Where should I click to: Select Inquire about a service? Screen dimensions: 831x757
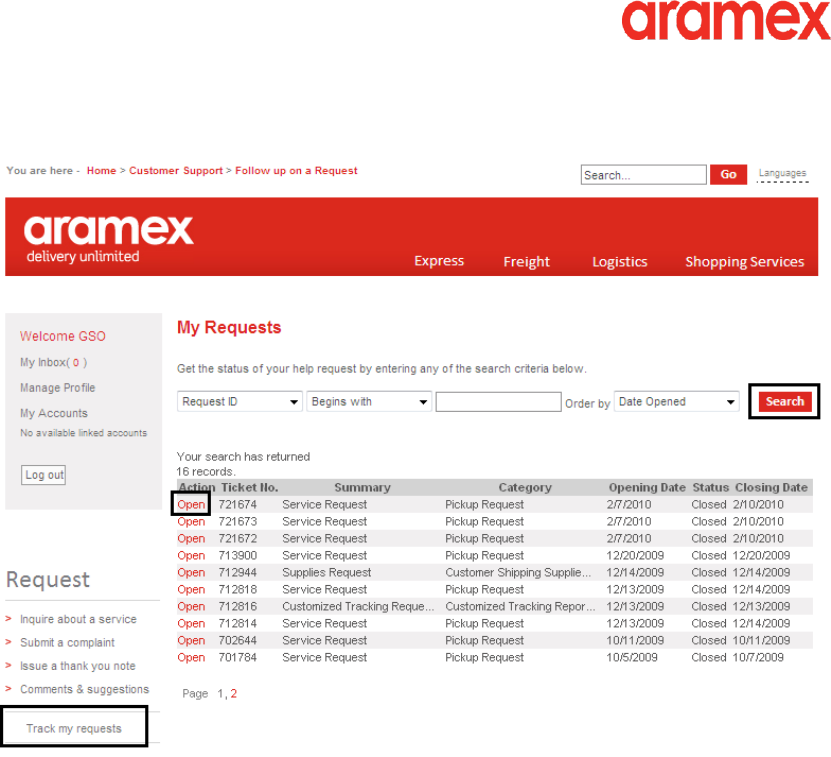click(x=78, y=619)
